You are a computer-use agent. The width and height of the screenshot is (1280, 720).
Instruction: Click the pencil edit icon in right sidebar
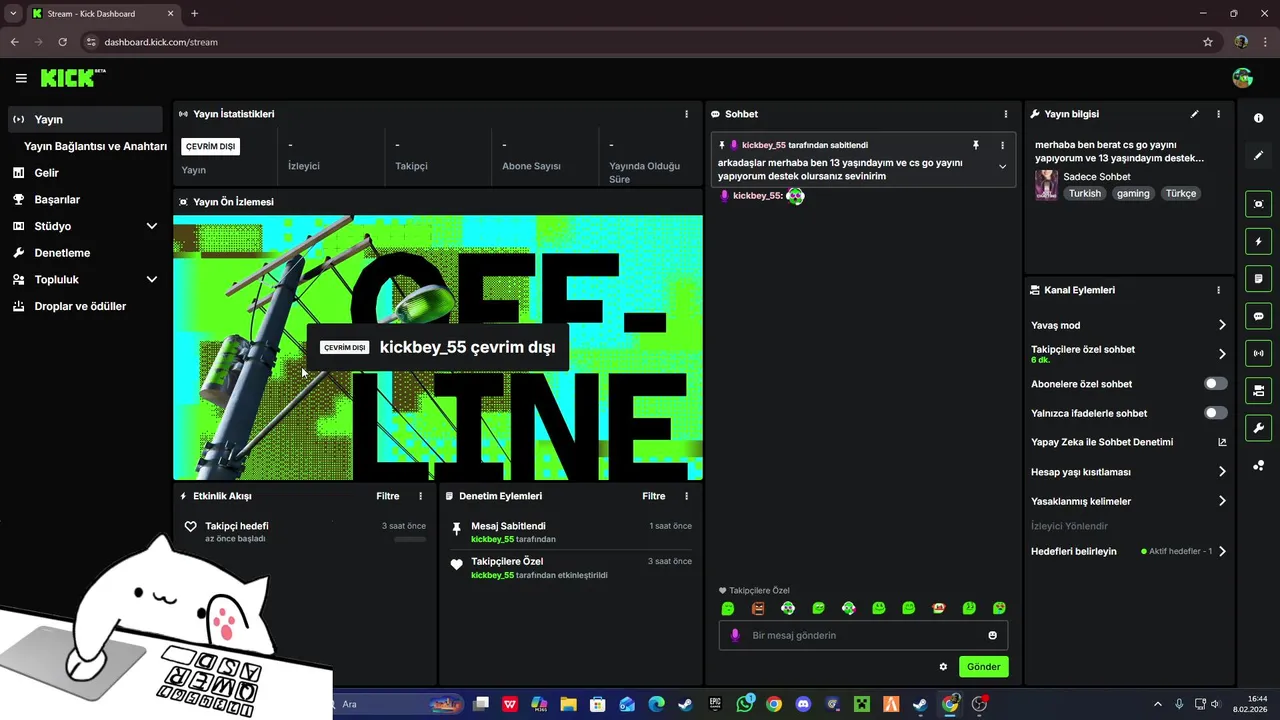coord(1258,156)
